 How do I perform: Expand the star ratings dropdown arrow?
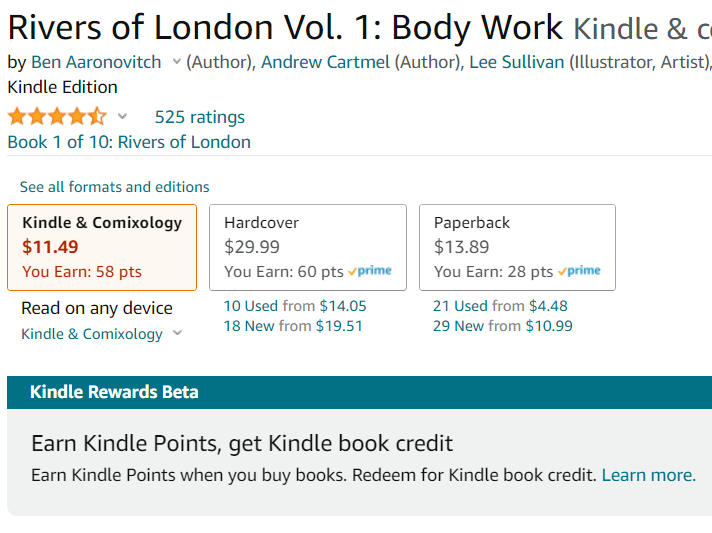click(123, 116)
